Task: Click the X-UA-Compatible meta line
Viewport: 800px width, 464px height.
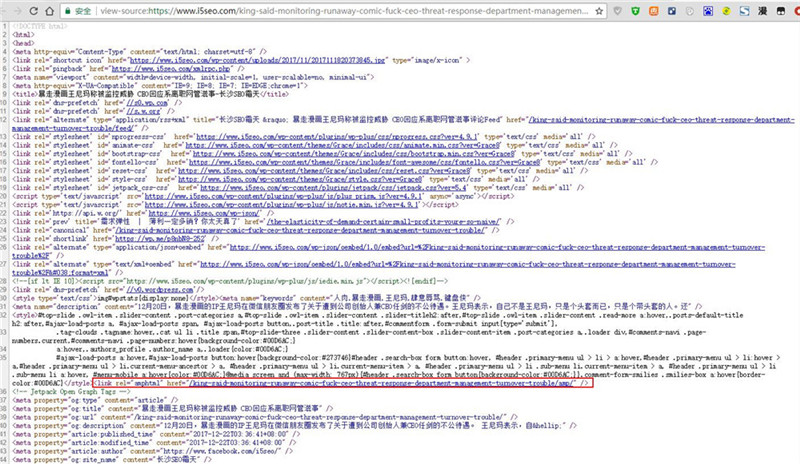Action: tap(160, 86)
